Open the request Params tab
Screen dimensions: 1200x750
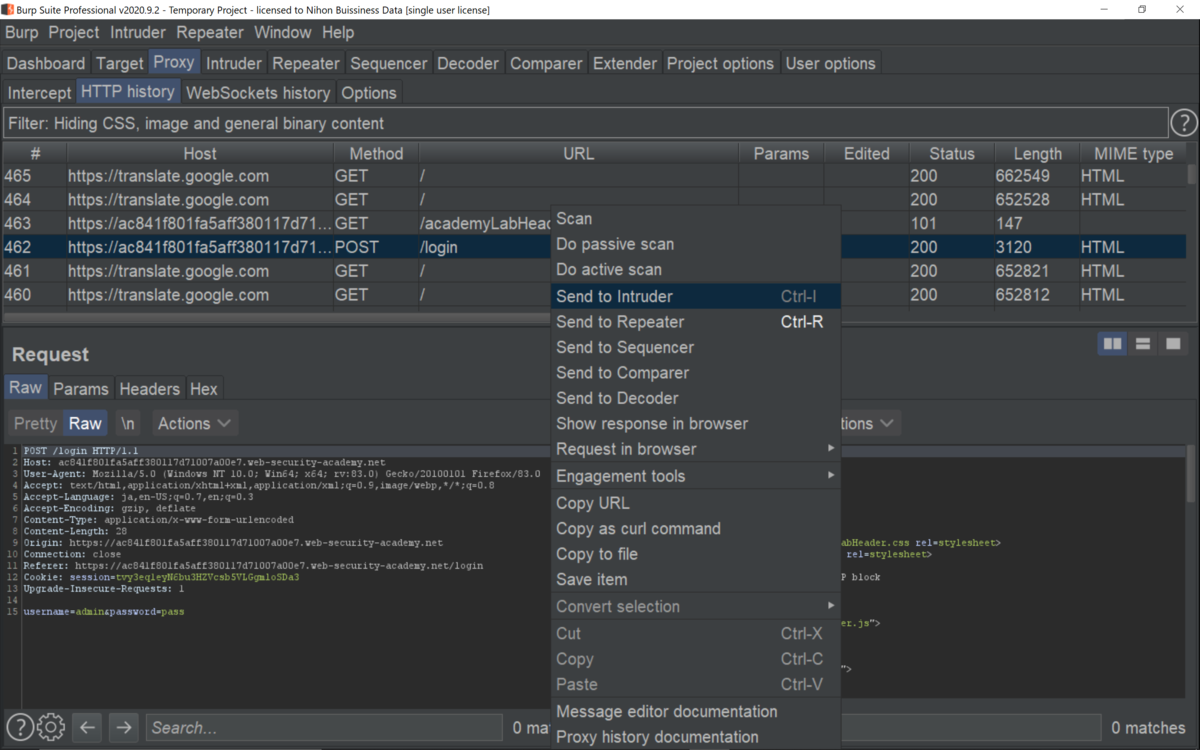point(81,389)
